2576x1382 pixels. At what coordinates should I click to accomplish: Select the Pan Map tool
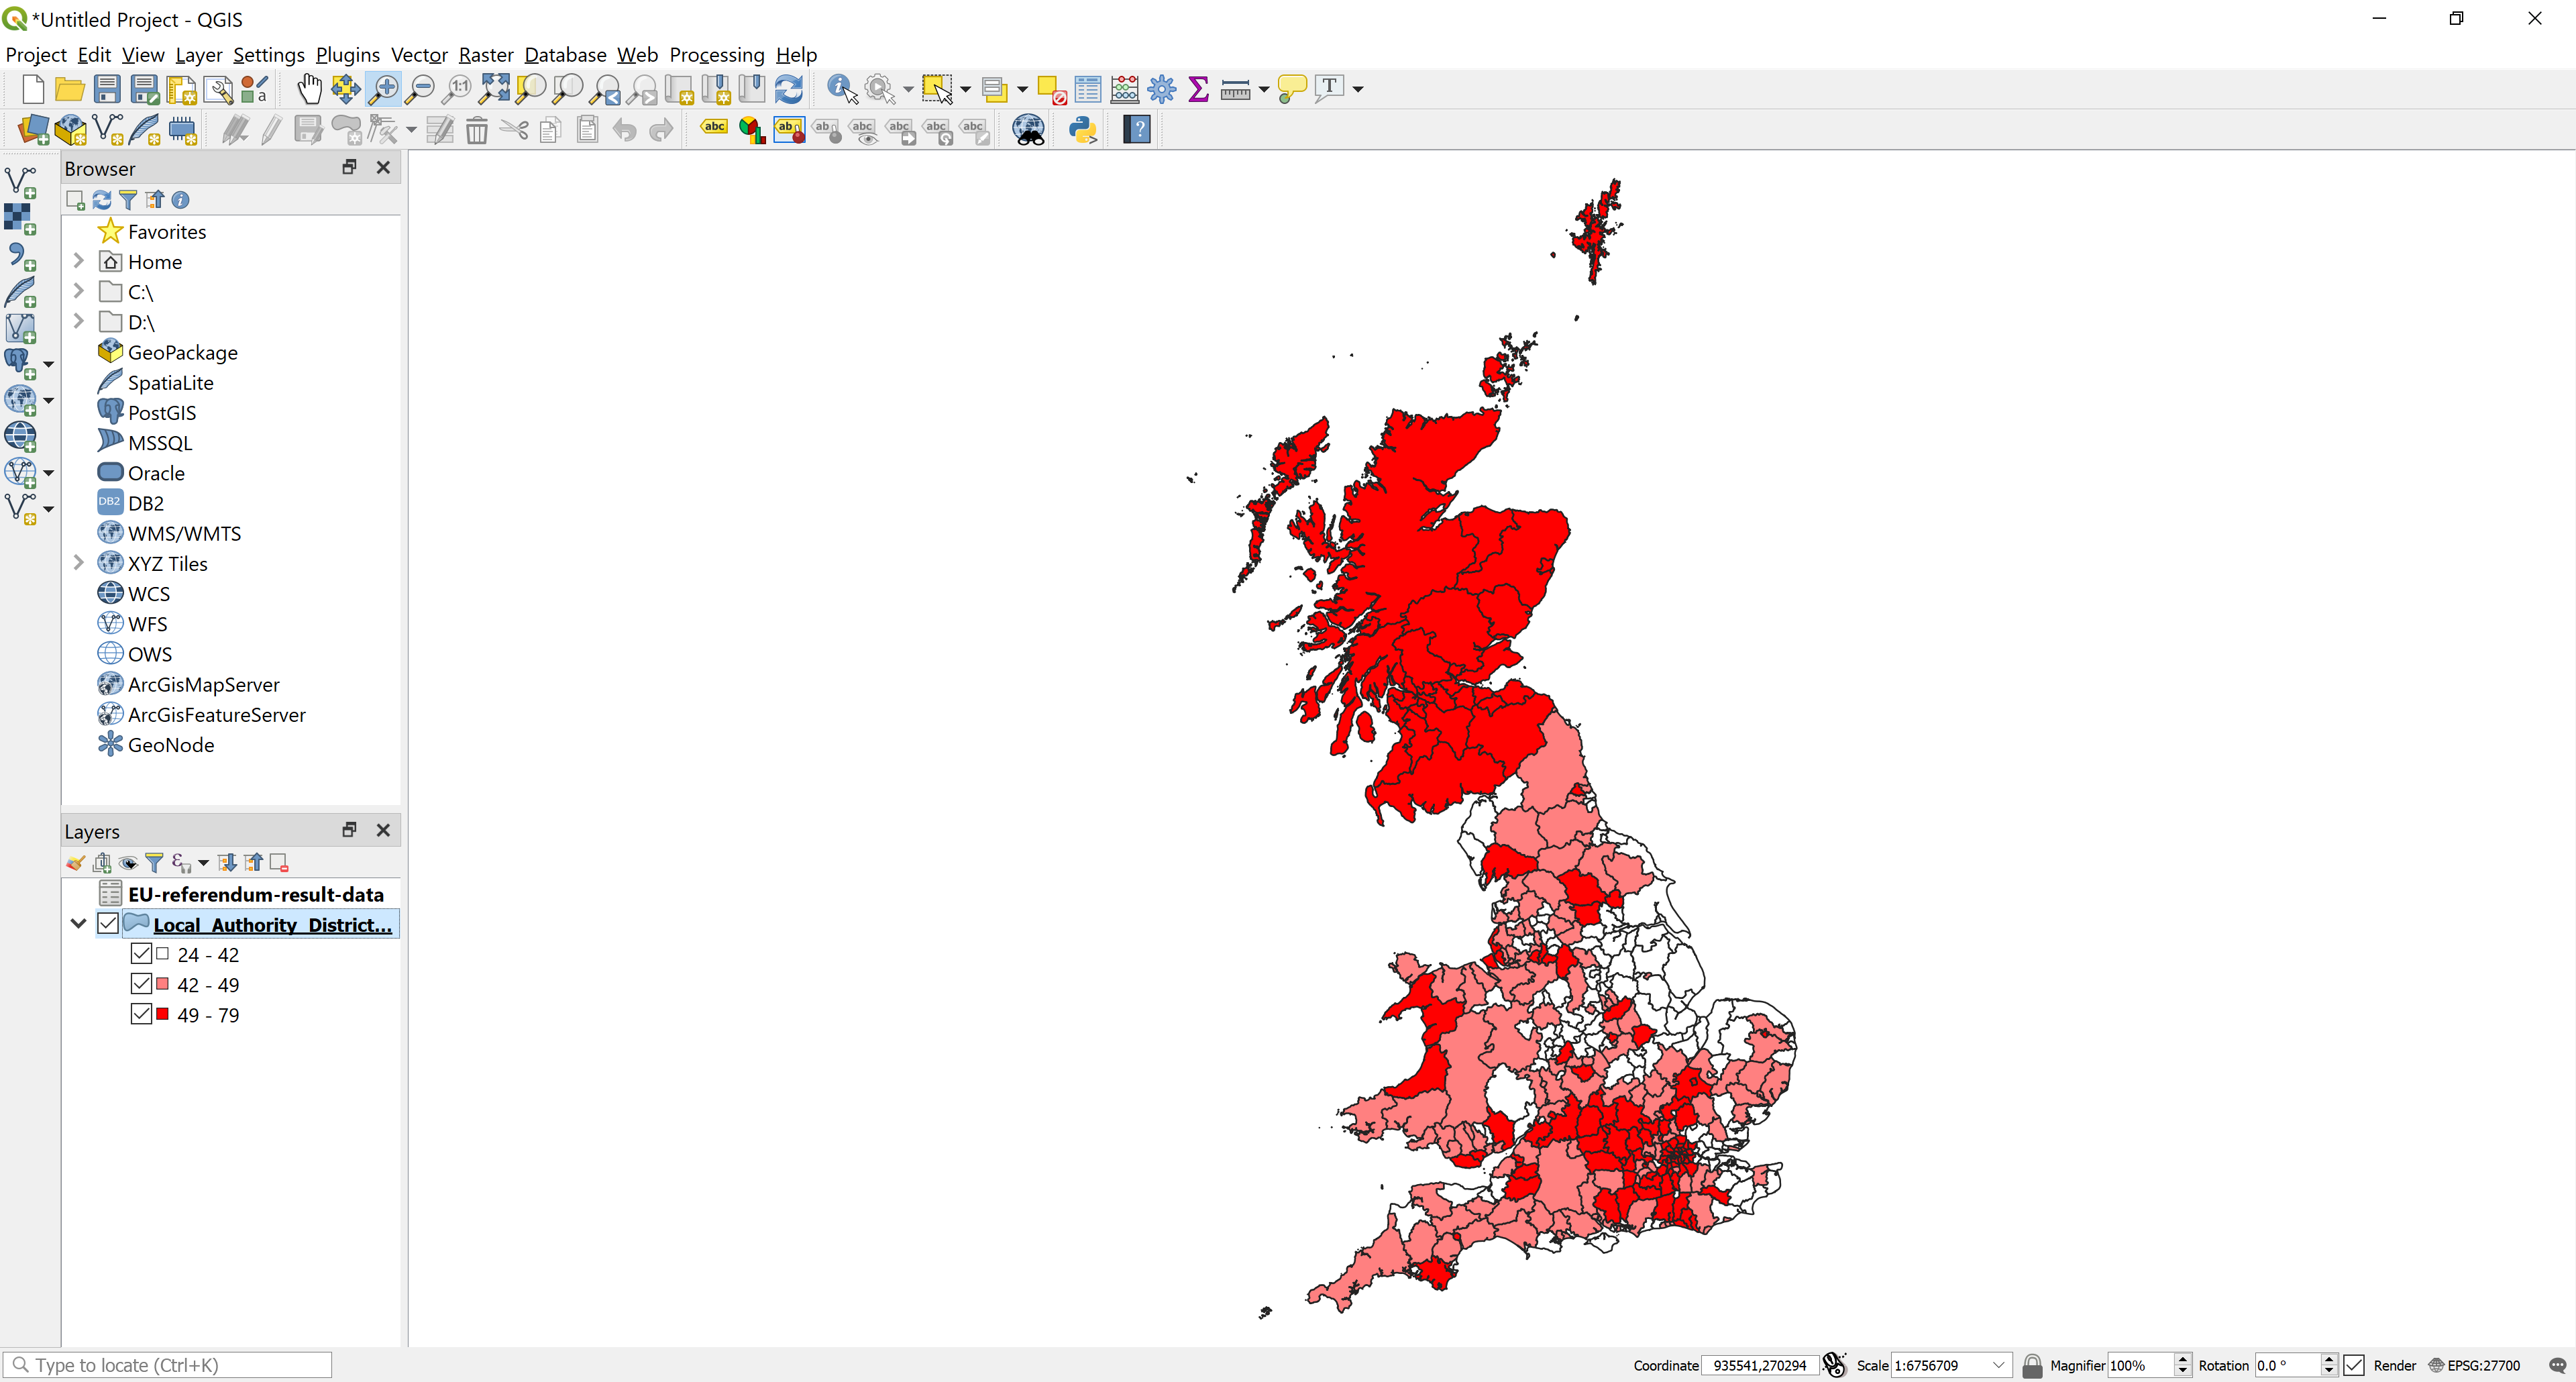tap(309, 89)
